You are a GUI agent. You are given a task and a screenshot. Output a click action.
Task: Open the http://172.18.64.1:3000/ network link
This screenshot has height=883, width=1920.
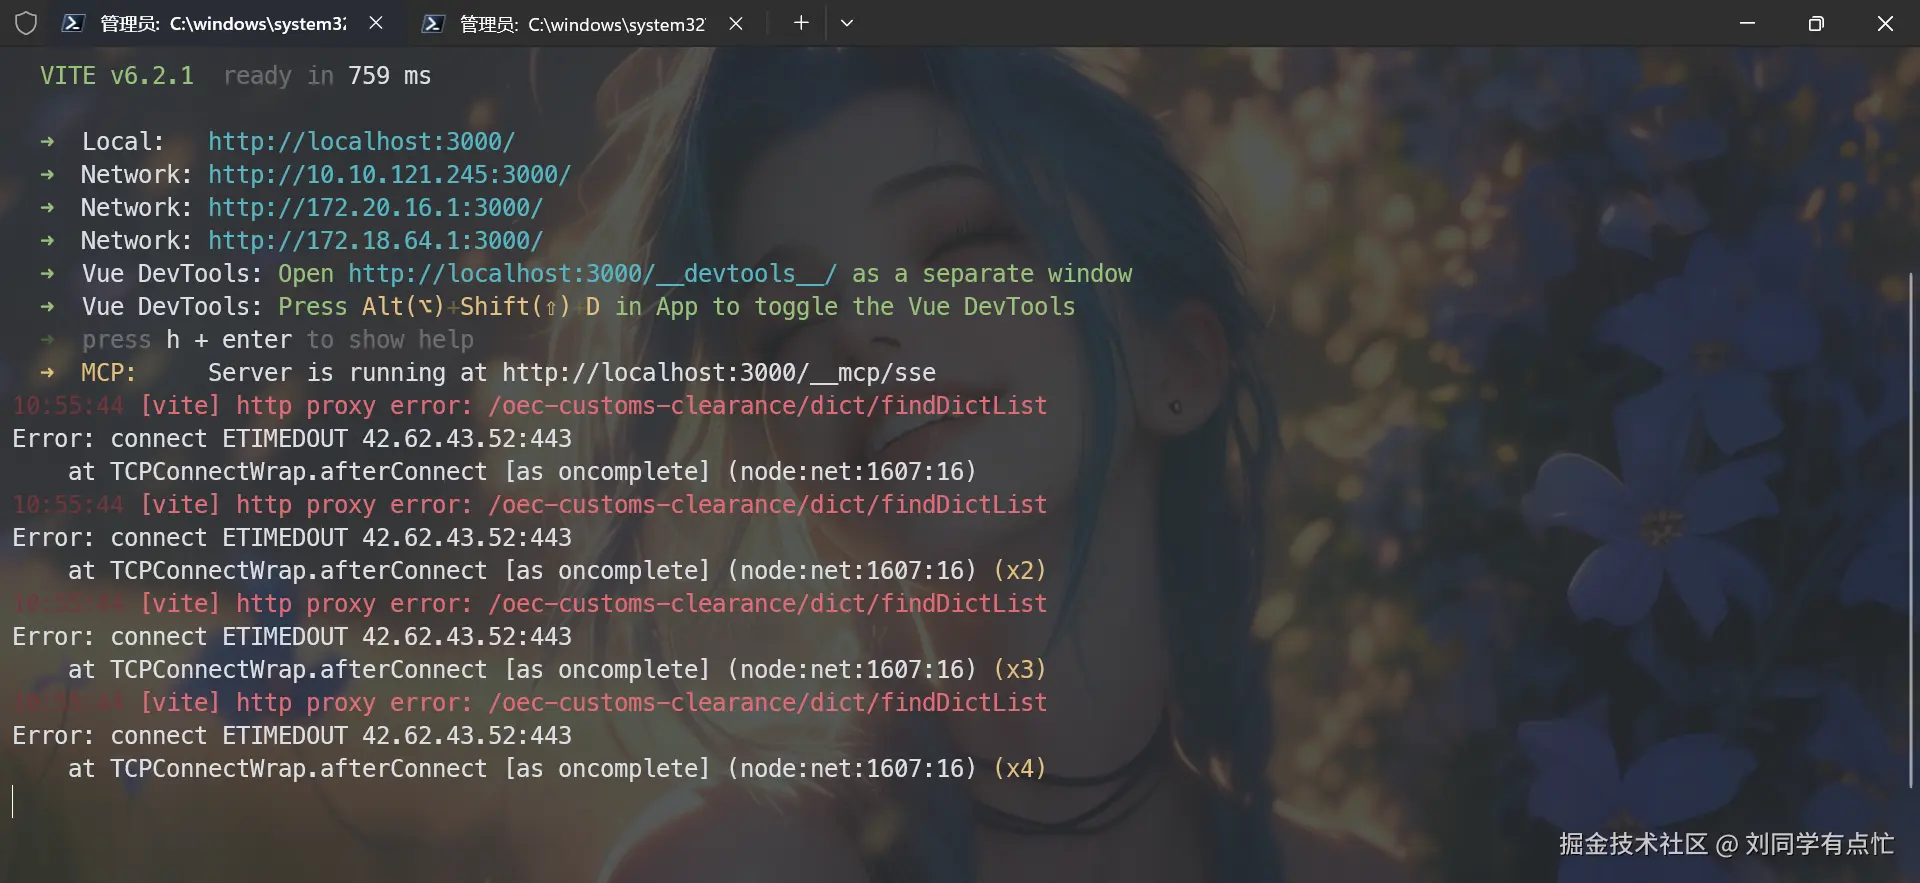(x=375, y=241)
